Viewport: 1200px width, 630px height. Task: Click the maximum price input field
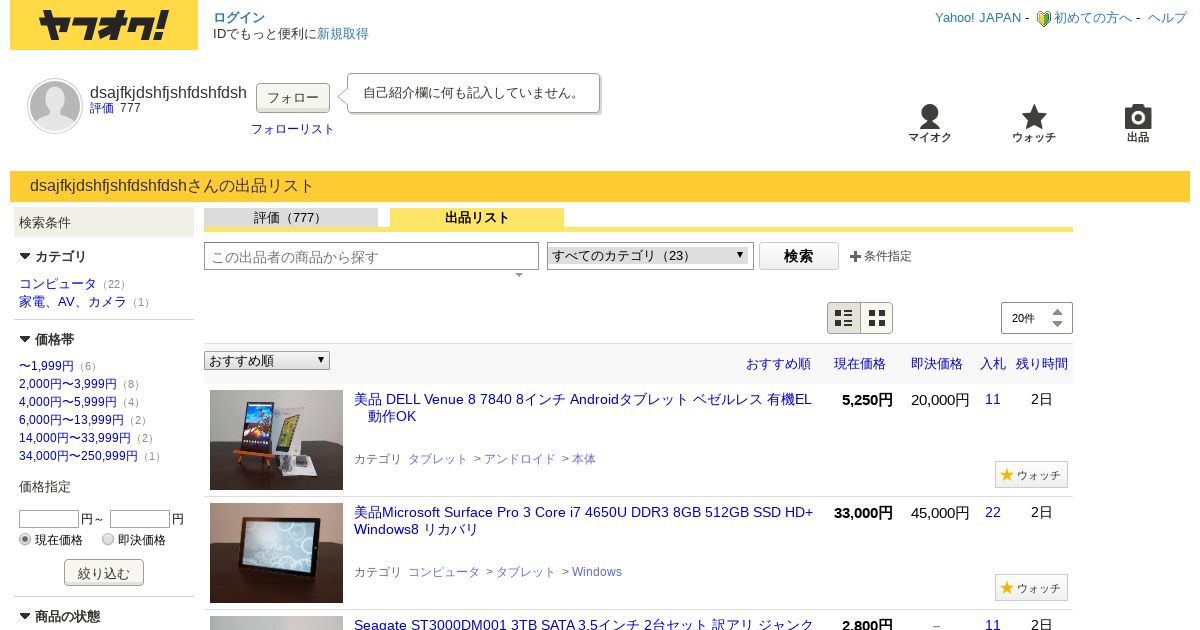point(140,519)
